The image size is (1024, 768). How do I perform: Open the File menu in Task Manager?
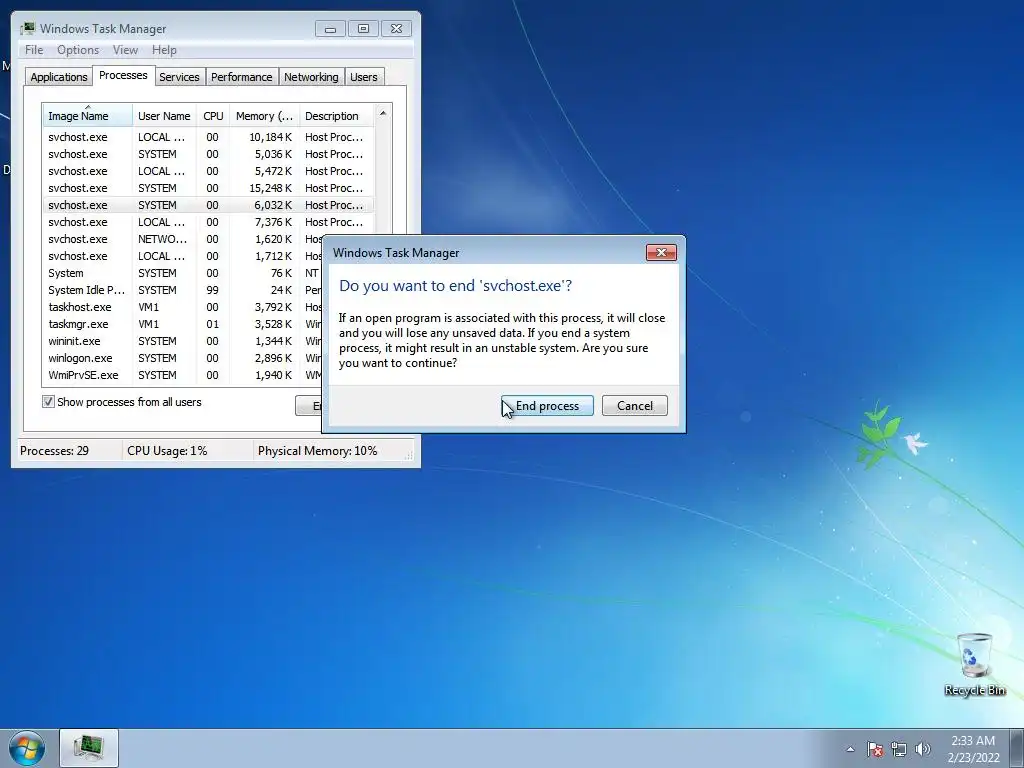coord(34,50)
